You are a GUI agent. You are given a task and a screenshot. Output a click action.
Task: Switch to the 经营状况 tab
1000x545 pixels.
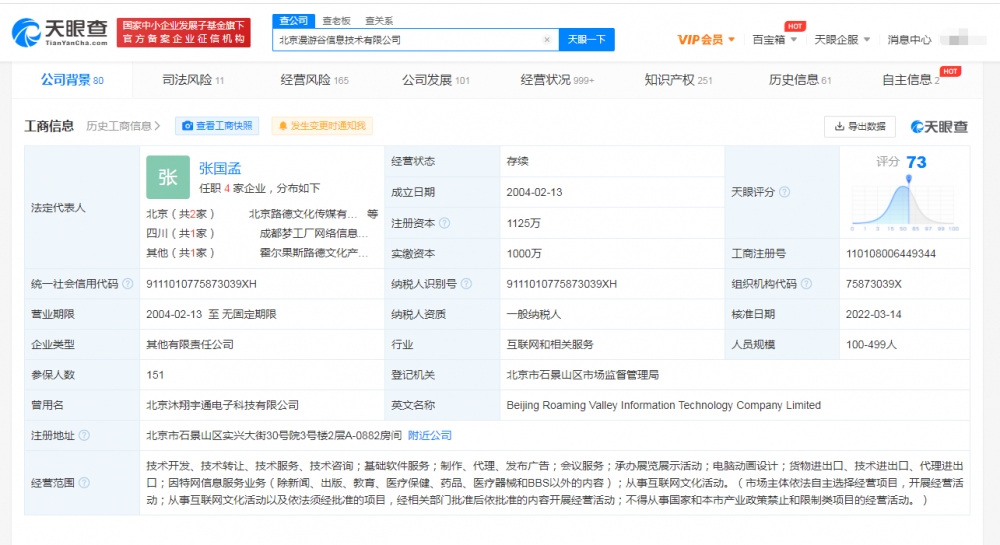click(x=557, y=80)
